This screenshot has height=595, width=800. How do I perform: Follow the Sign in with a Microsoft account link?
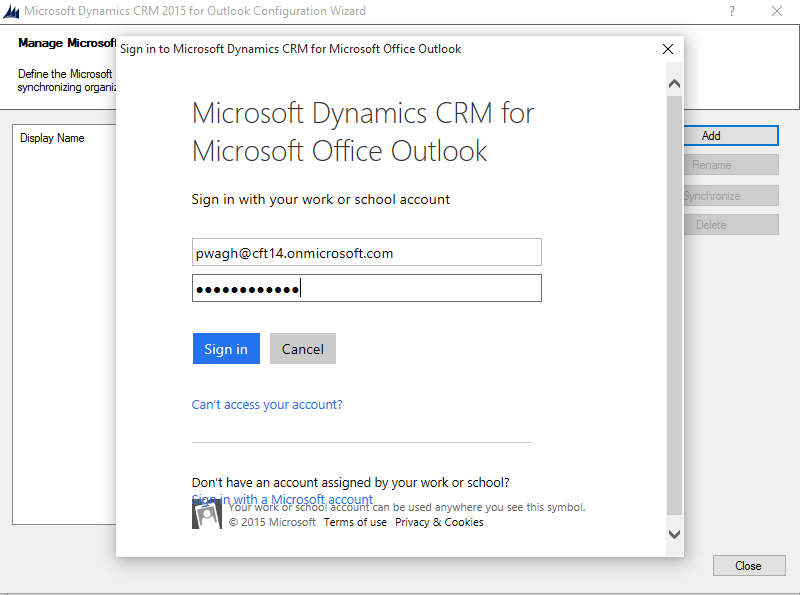[282, 499]
